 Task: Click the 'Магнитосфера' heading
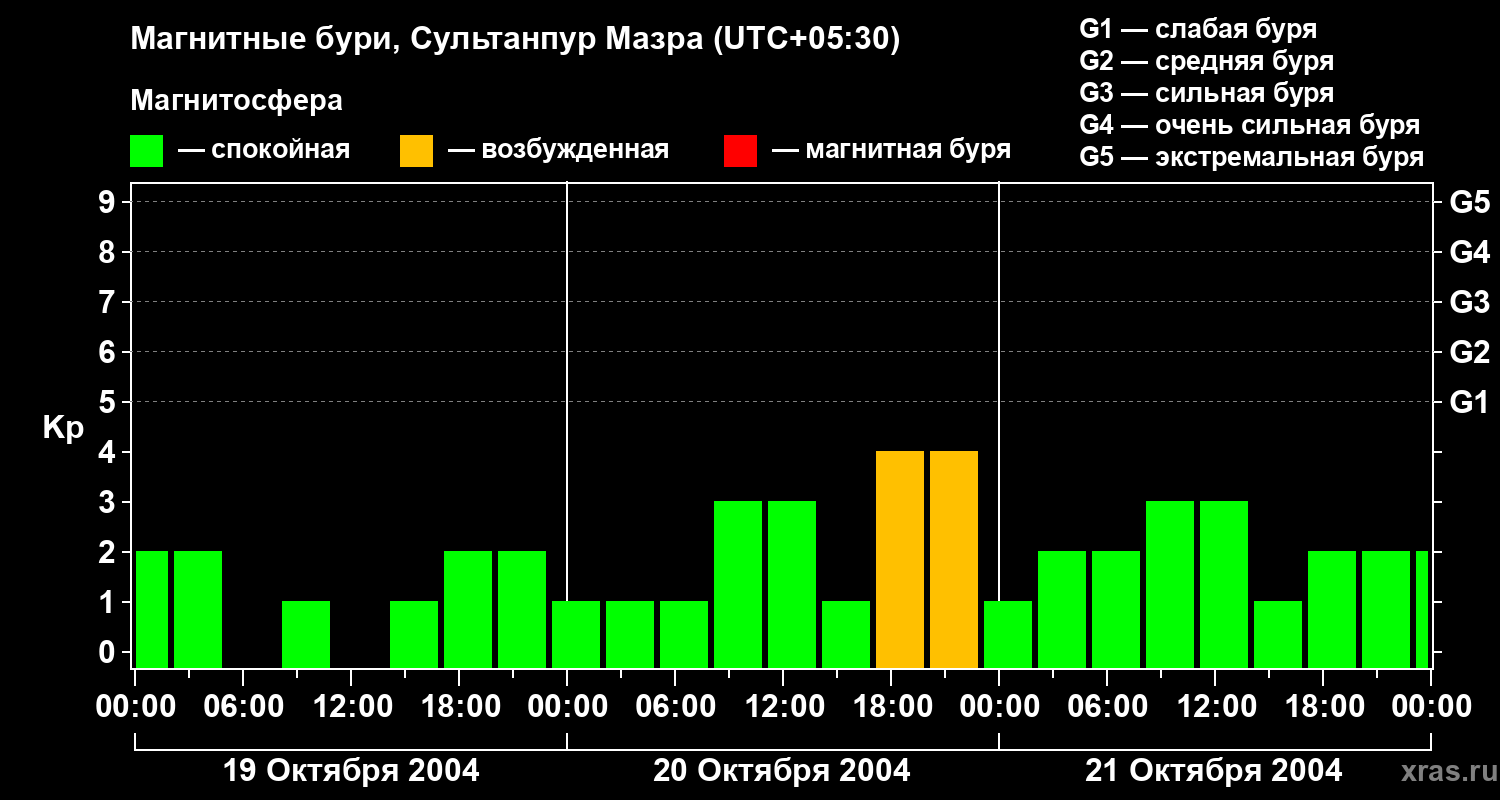pos(237,100)
